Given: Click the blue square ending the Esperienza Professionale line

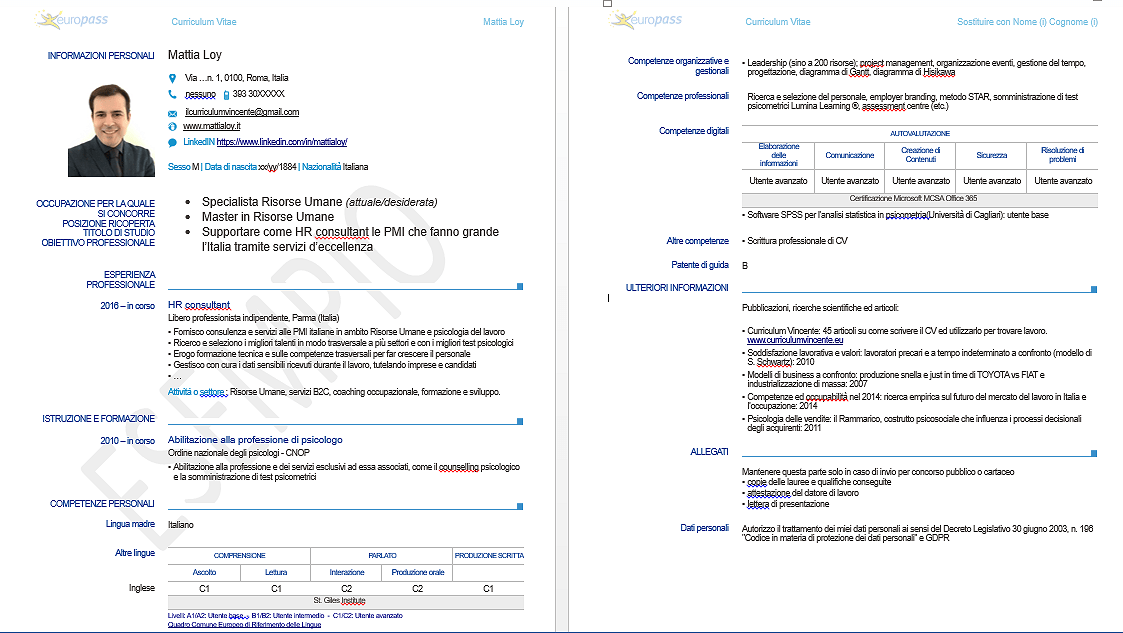Looking at the screenshot, I should [520, 286].
